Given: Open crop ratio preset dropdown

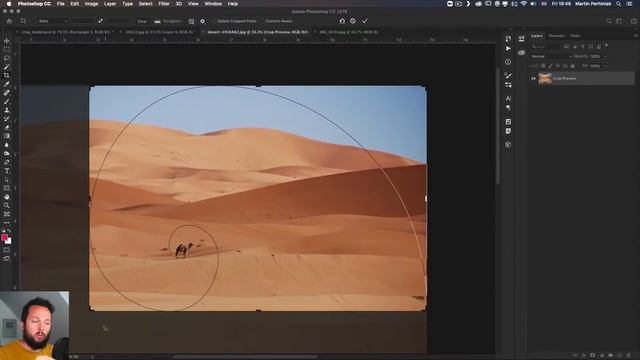Looking at the screenshot, I should (53, 21).
